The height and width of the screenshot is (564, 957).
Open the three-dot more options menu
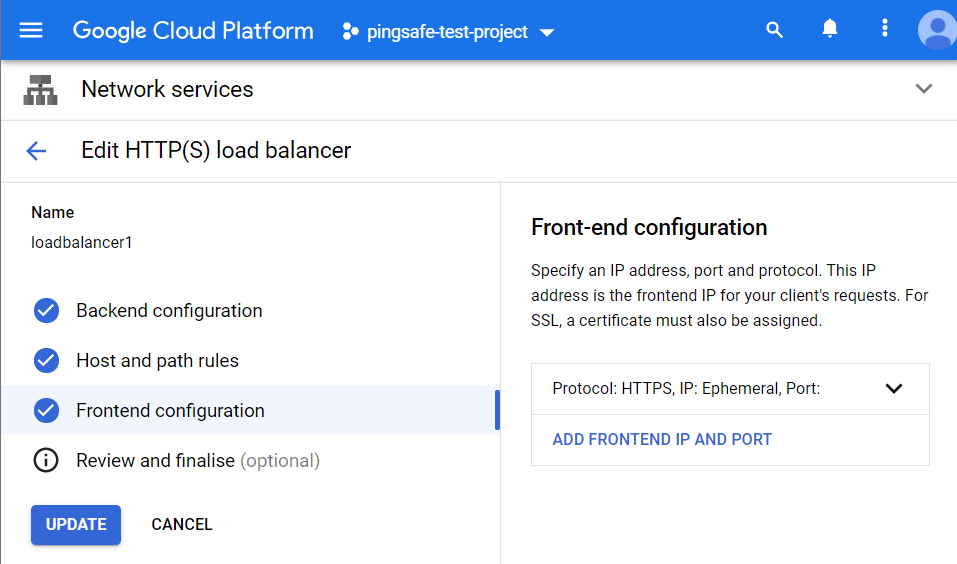884,30
